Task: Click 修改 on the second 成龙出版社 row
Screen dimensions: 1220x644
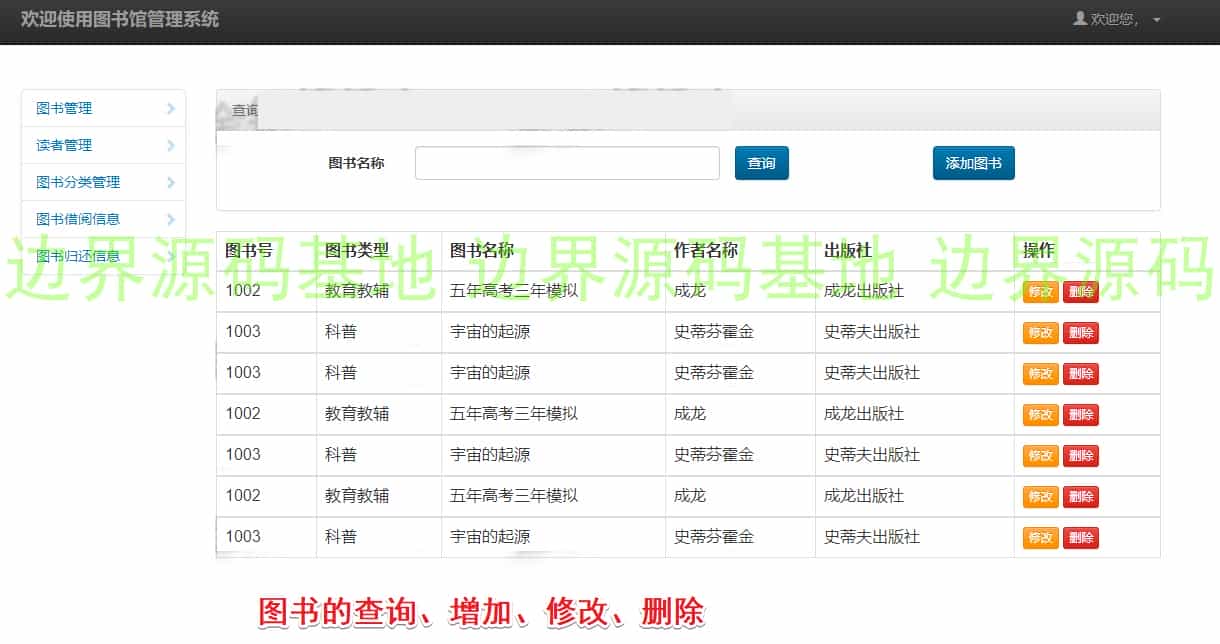Action: click(1040, 414)
